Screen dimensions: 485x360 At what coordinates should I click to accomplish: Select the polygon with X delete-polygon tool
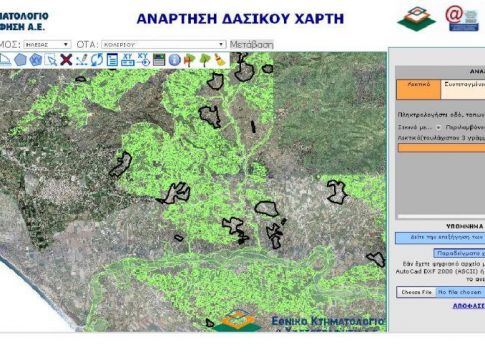pyautogui.click(x=36, y=60)
